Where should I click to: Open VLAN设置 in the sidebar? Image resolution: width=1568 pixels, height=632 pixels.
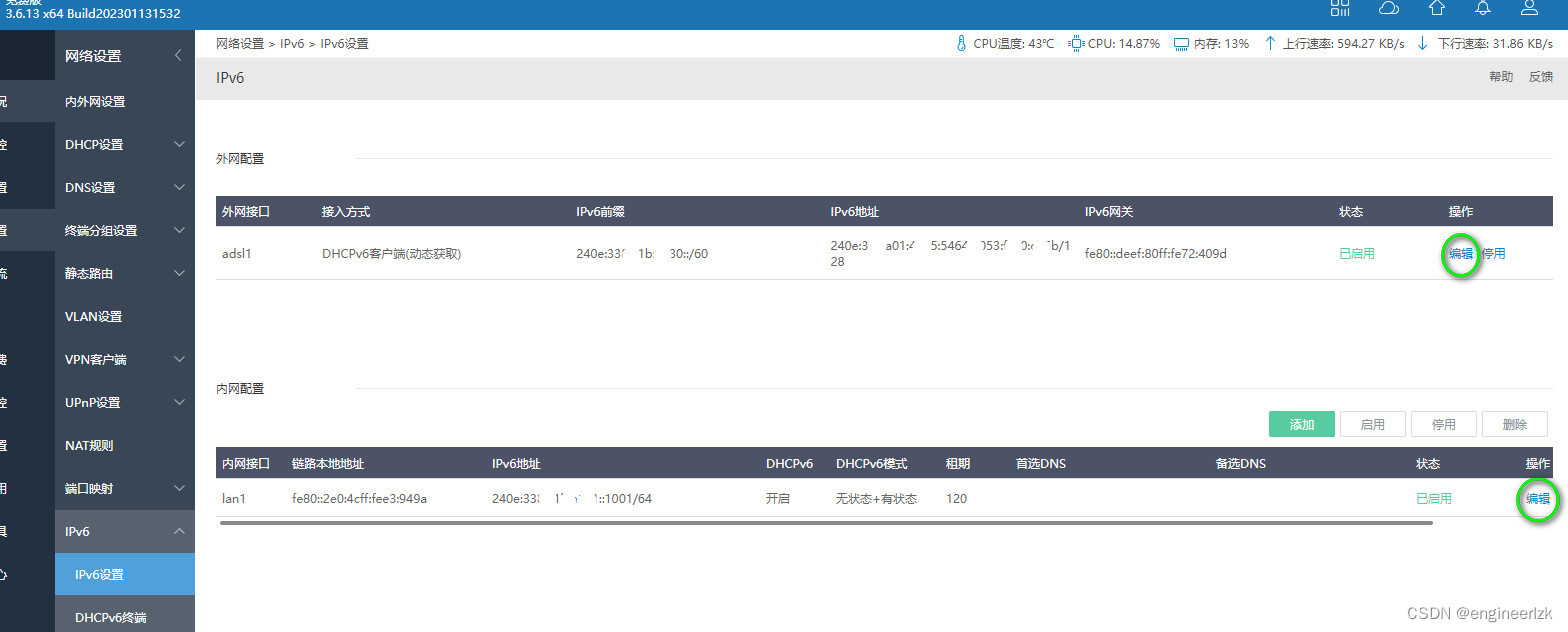coord(93,317)
